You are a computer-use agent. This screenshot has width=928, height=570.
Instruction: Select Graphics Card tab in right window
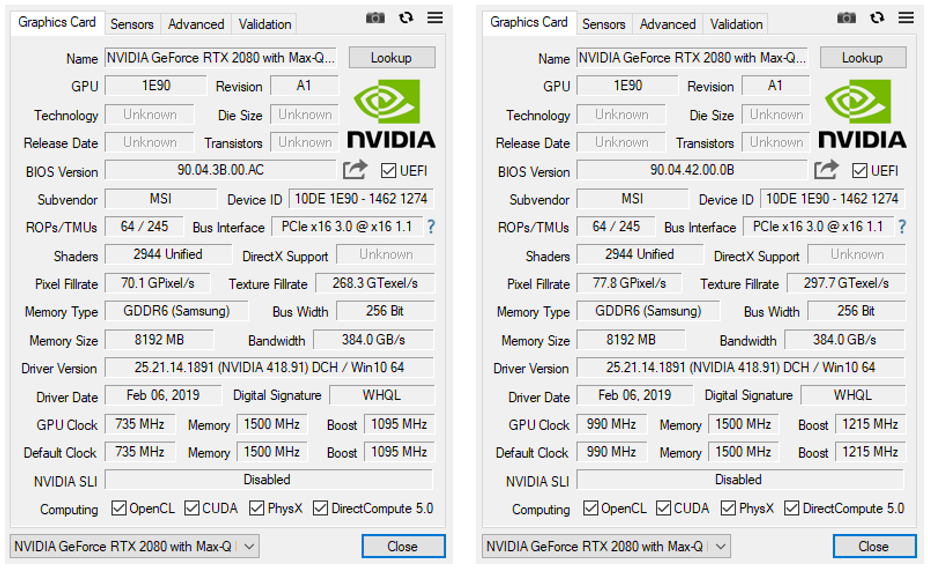(x=529, y=22)
